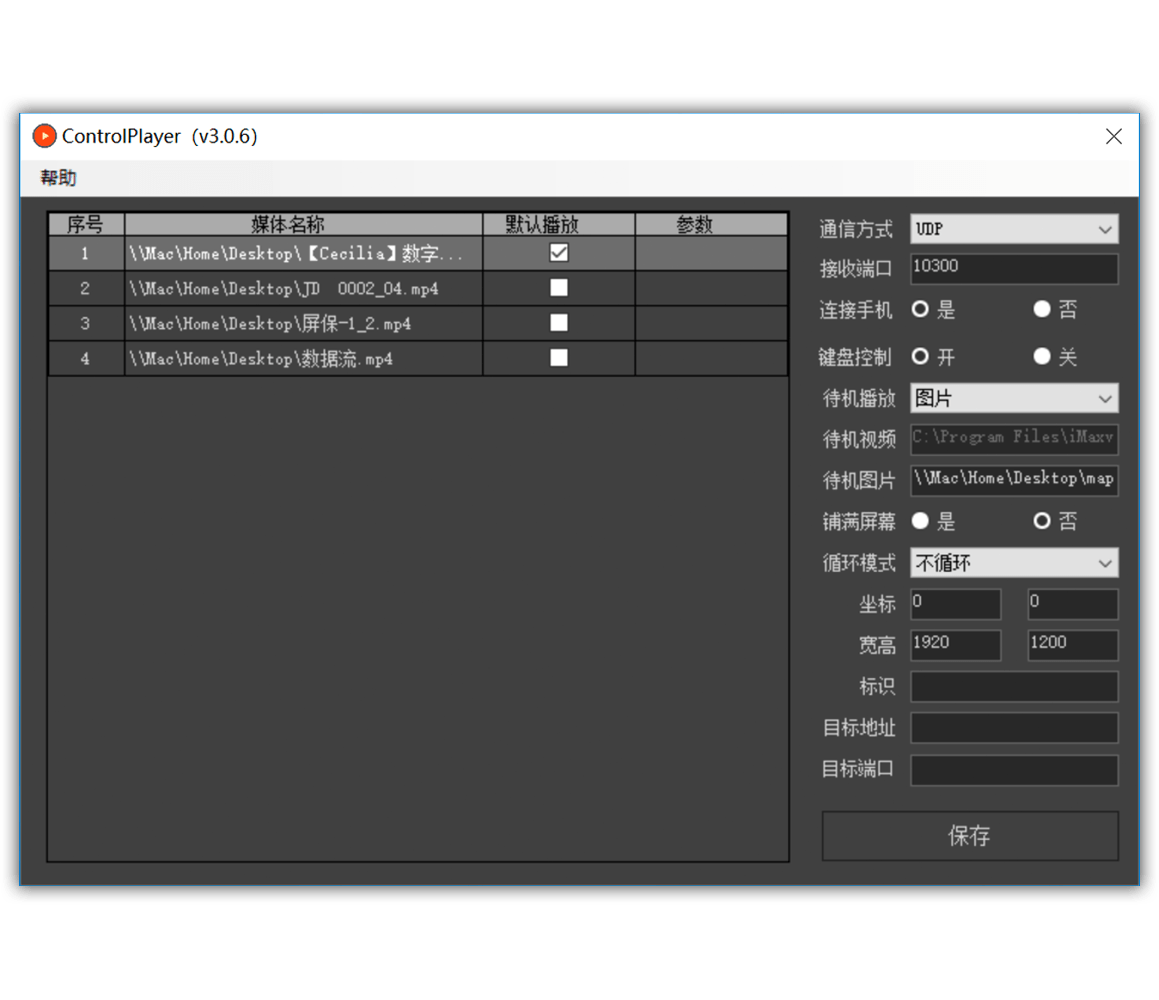Image resolution: width=1159 pixels, height=1000 pixels.
Task: Check default playback for 数据流.mp4
Action: click(558, 358)
